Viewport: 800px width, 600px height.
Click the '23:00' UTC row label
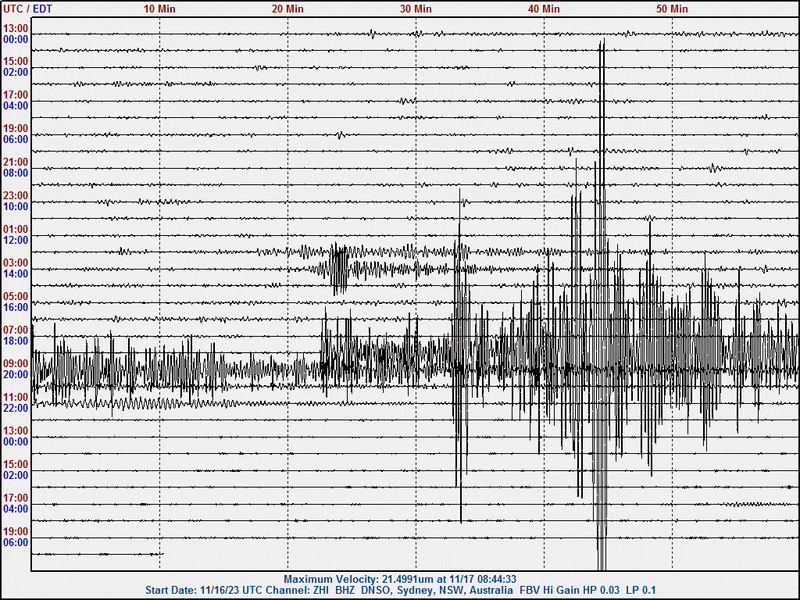pyautogui.click(x=16, y=196)
